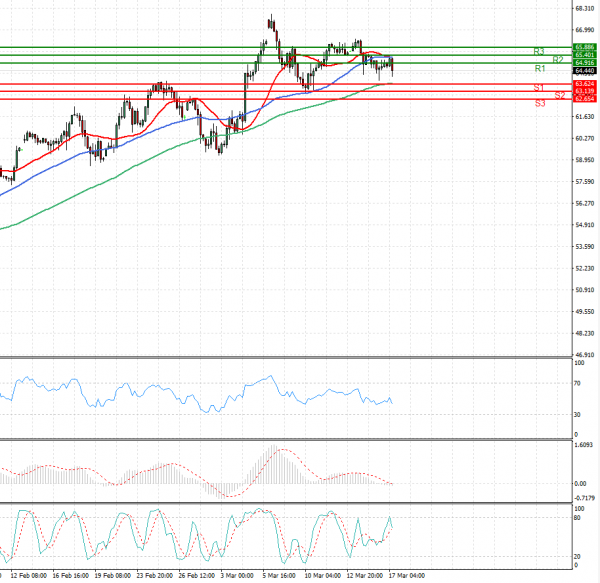Click the 53.590 price axis value

click(585, 246)
